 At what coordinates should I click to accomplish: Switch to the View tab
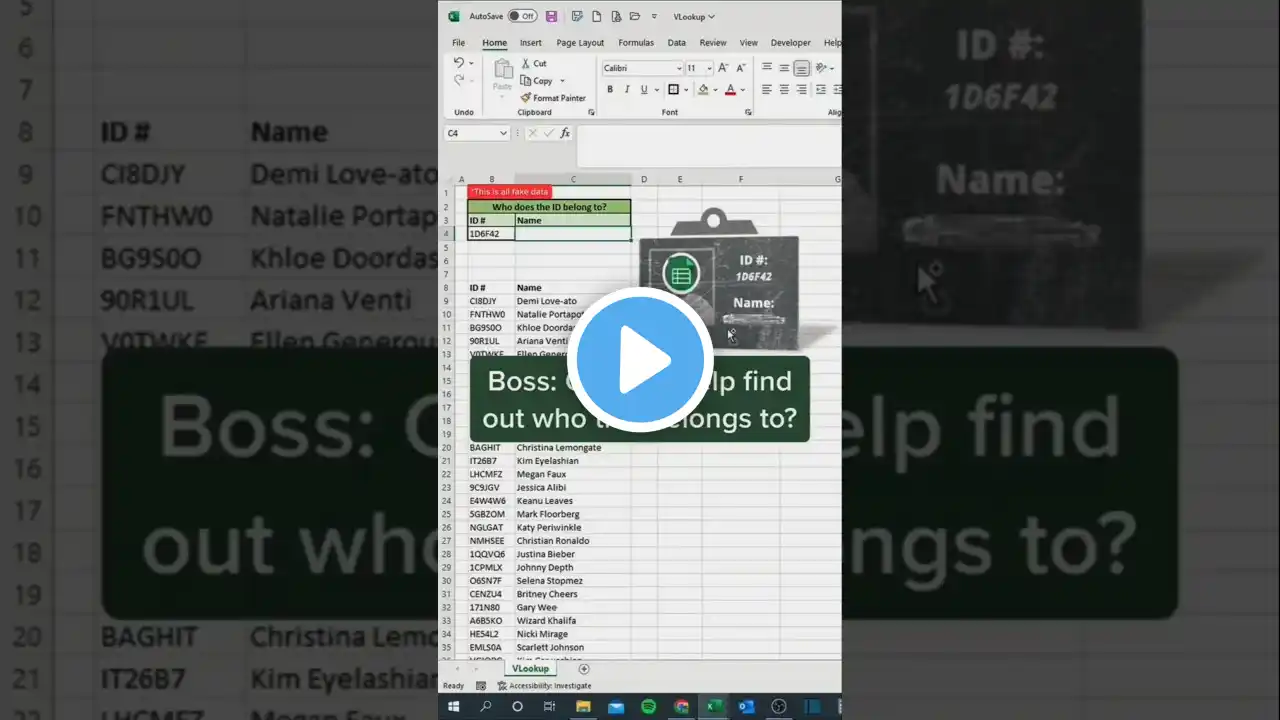pos(748,43)
